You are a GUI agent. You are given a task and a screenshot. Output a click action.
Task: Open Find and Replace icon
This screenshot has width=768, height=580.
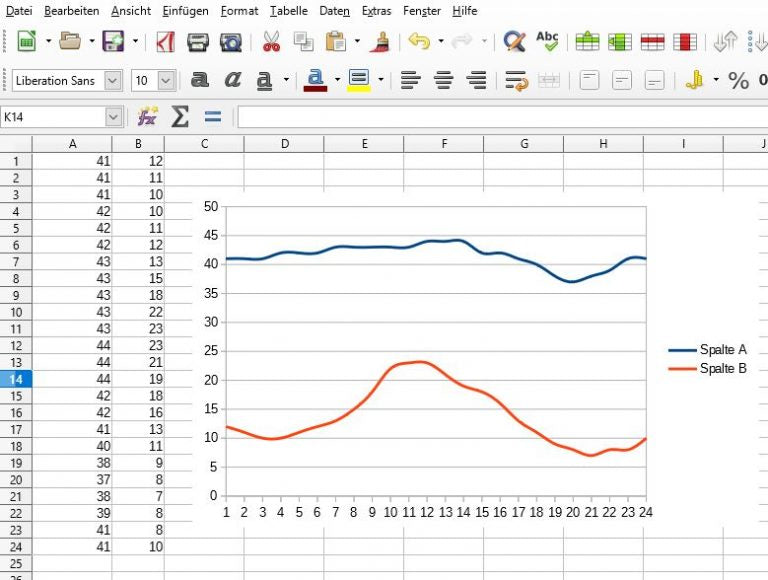coord(514,42)
